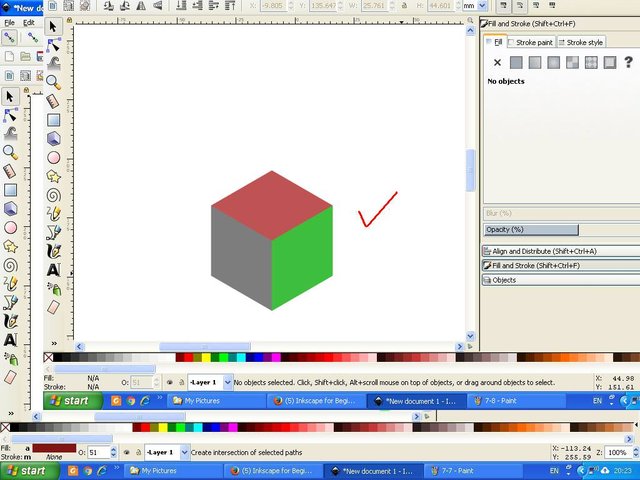Pick the yellow swatch in palette
The width and height of the screenshot is (640, 480).
(x=205, y=357)
